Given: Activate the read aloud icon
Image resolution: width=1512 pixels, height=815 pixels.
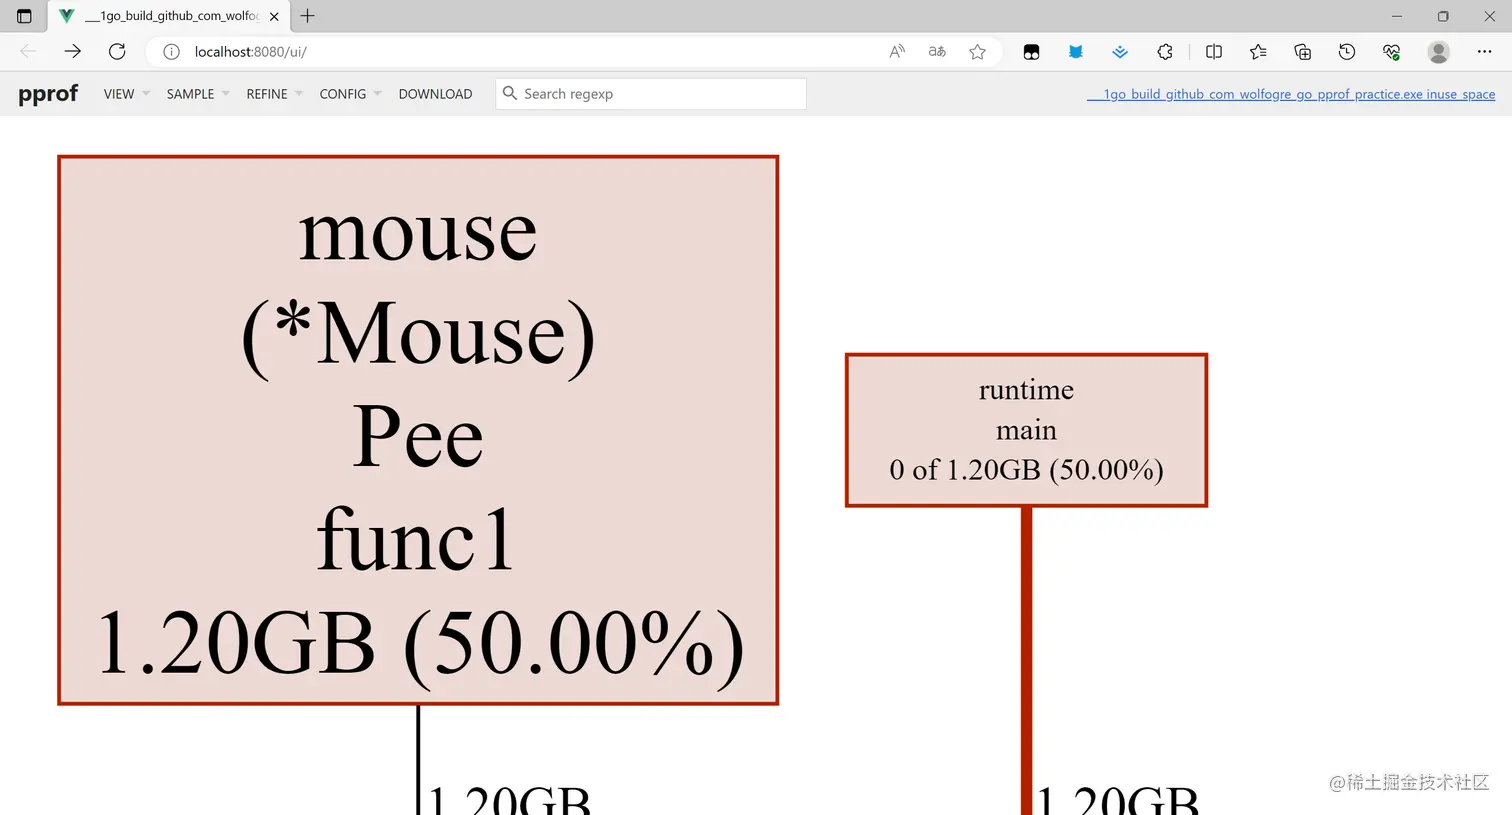Looking at the screenshot, I should pos(897,52).
